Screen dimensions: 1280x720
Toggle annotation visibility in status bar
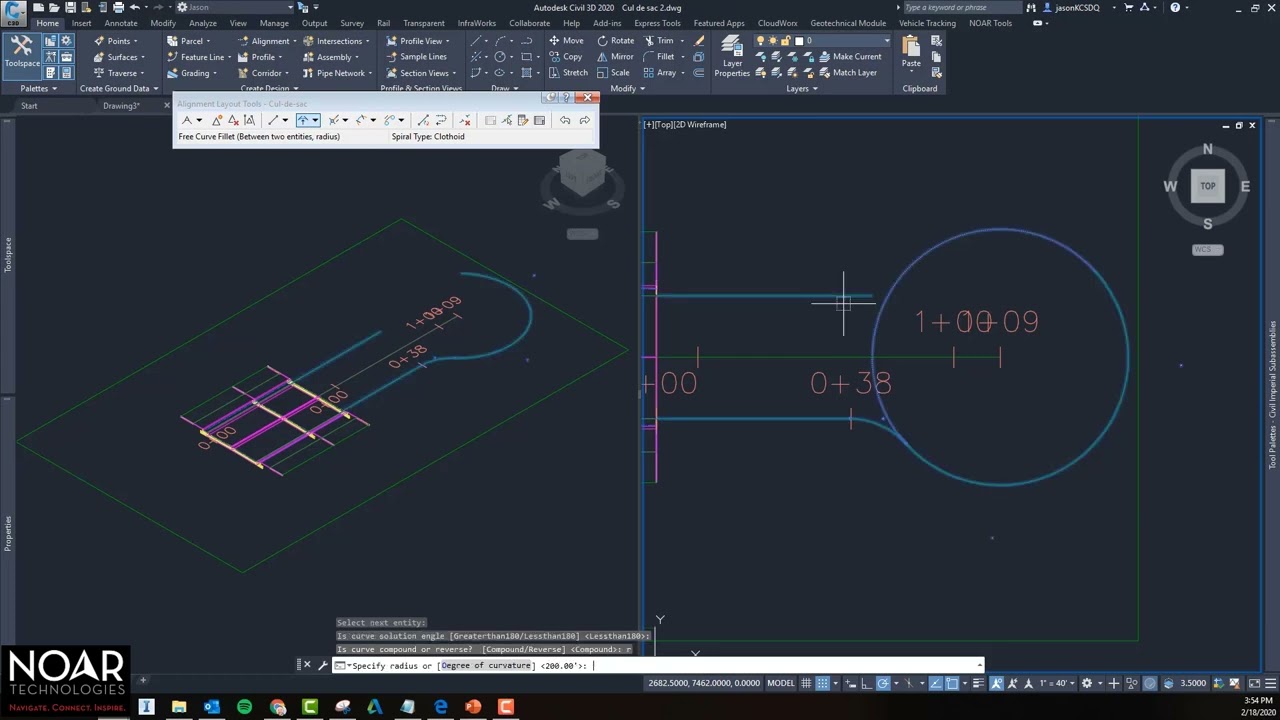click(x=996, y=684)
